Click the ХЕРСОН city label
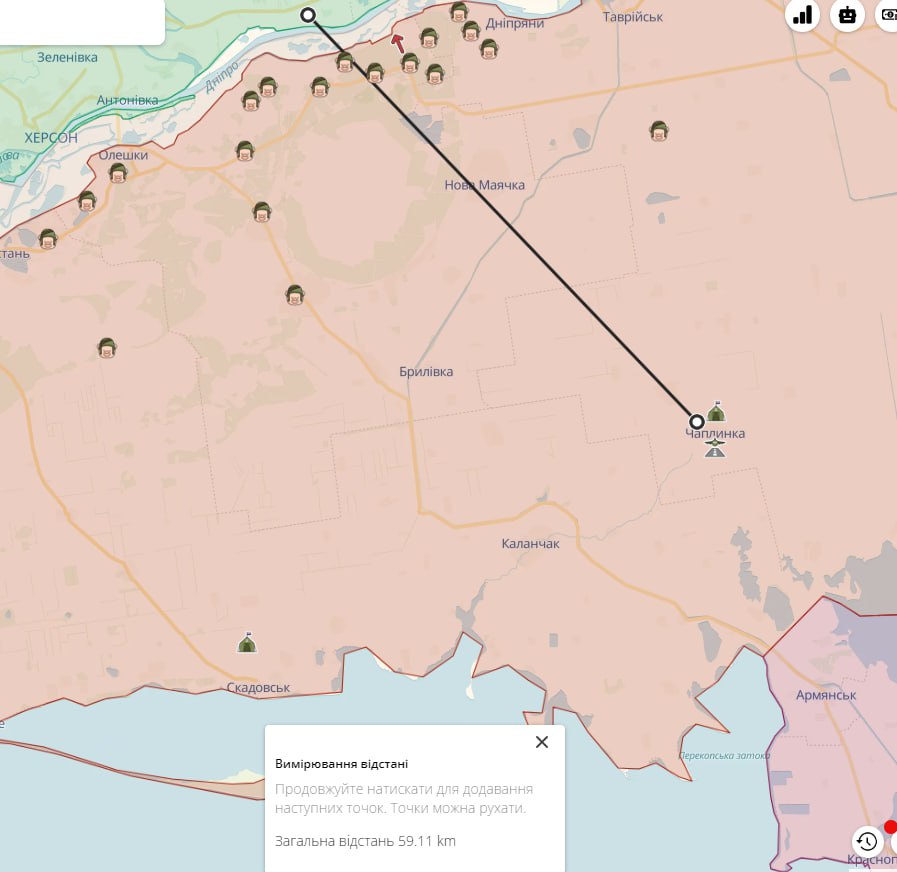Image resolution: width=897 pixels, height=872 pixels. click(51, 138)
